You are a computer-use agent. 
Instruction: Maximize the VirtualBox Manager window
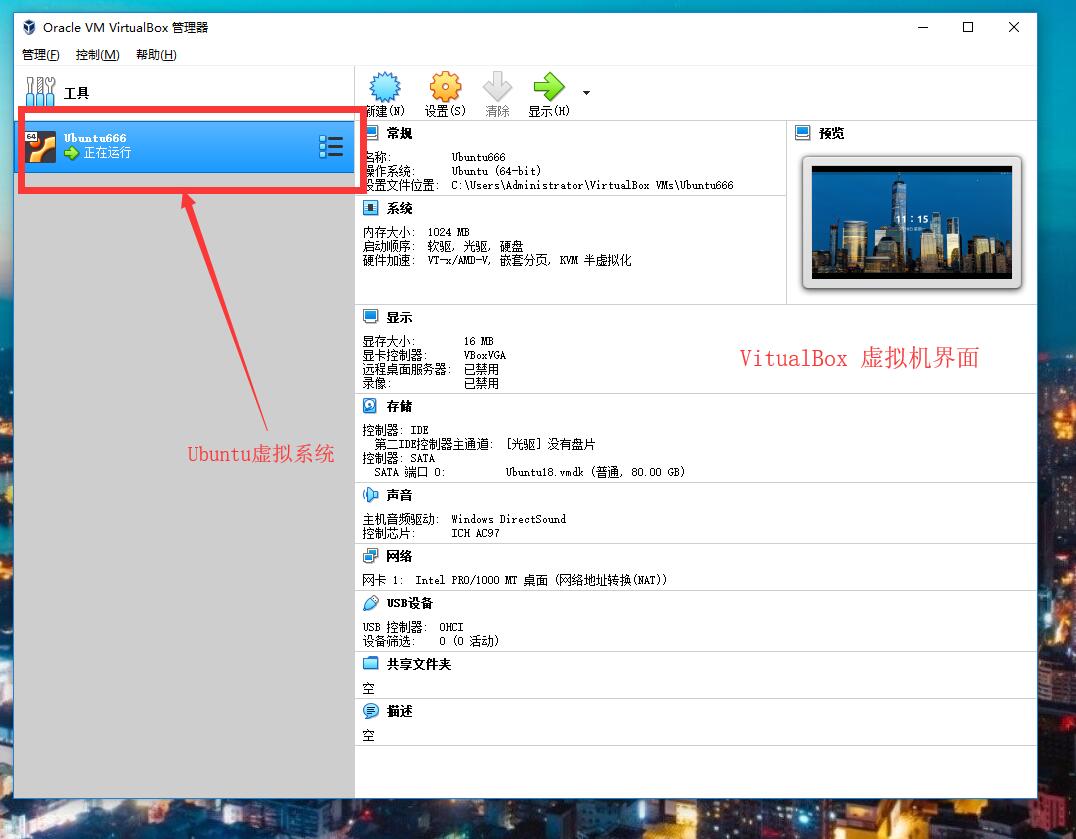click(968, 27)
